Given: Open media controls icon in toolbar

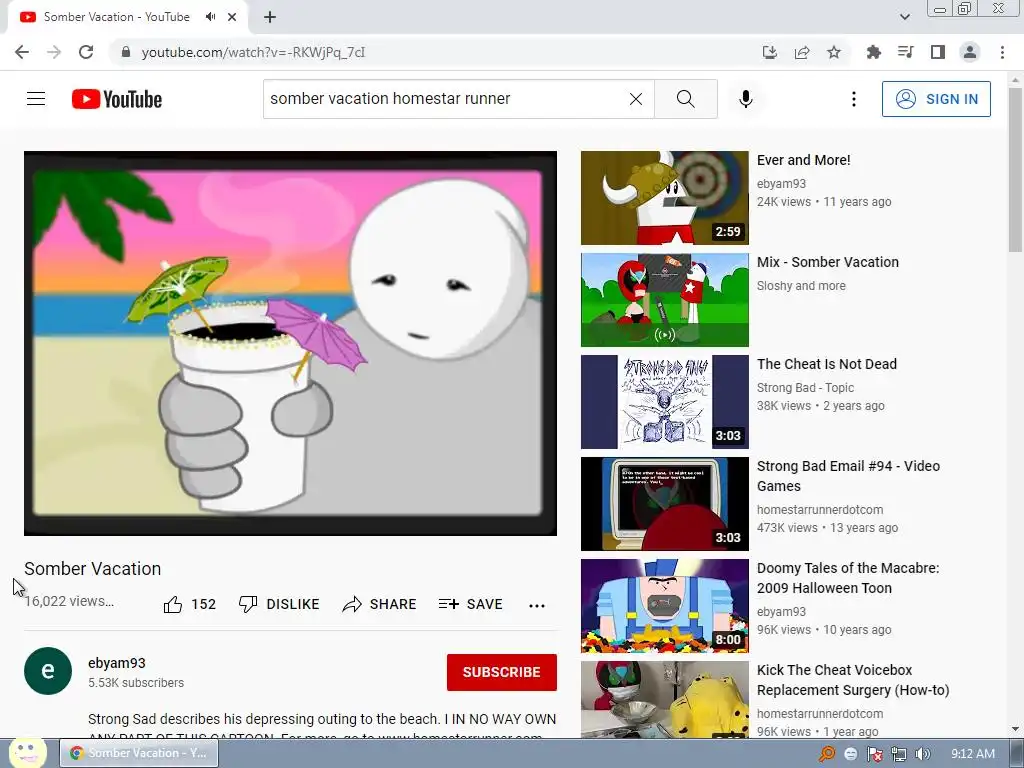Looking at the screenshot, I should [x=905, y=52].
